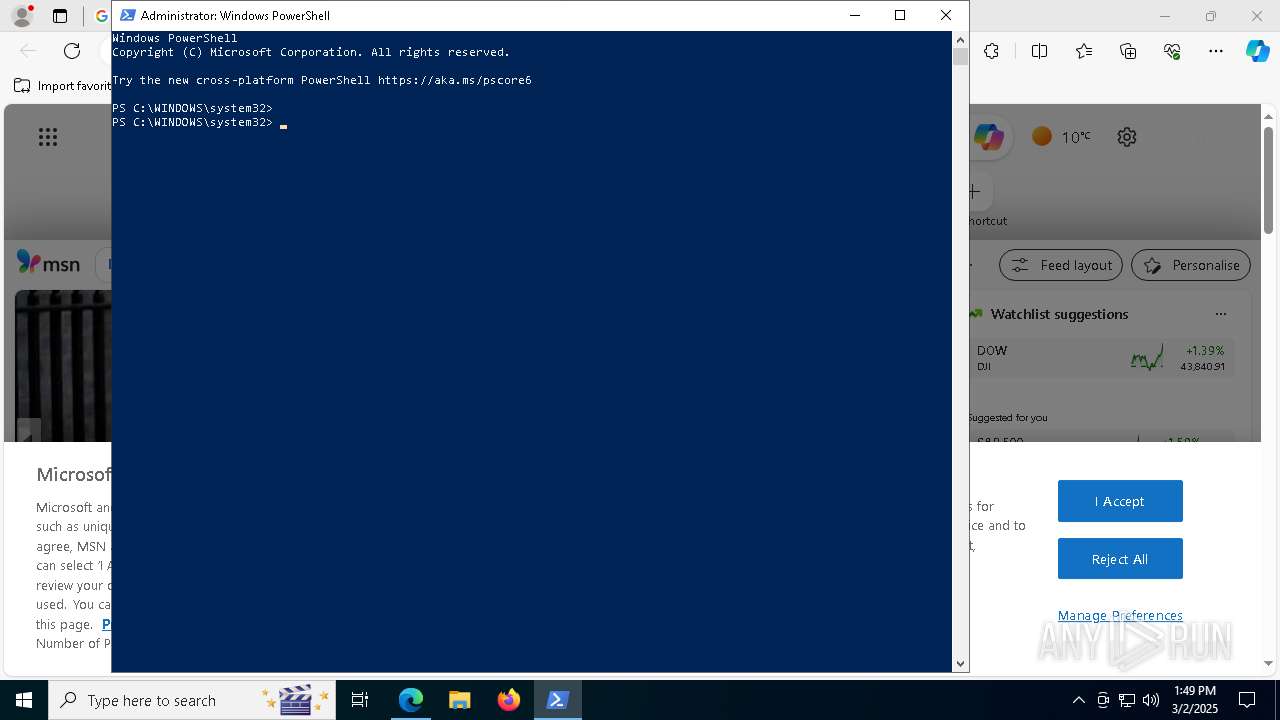The image size is (1280, 720).
Task: Open Watchlist suggestions more options
Action: (1220, 314)
